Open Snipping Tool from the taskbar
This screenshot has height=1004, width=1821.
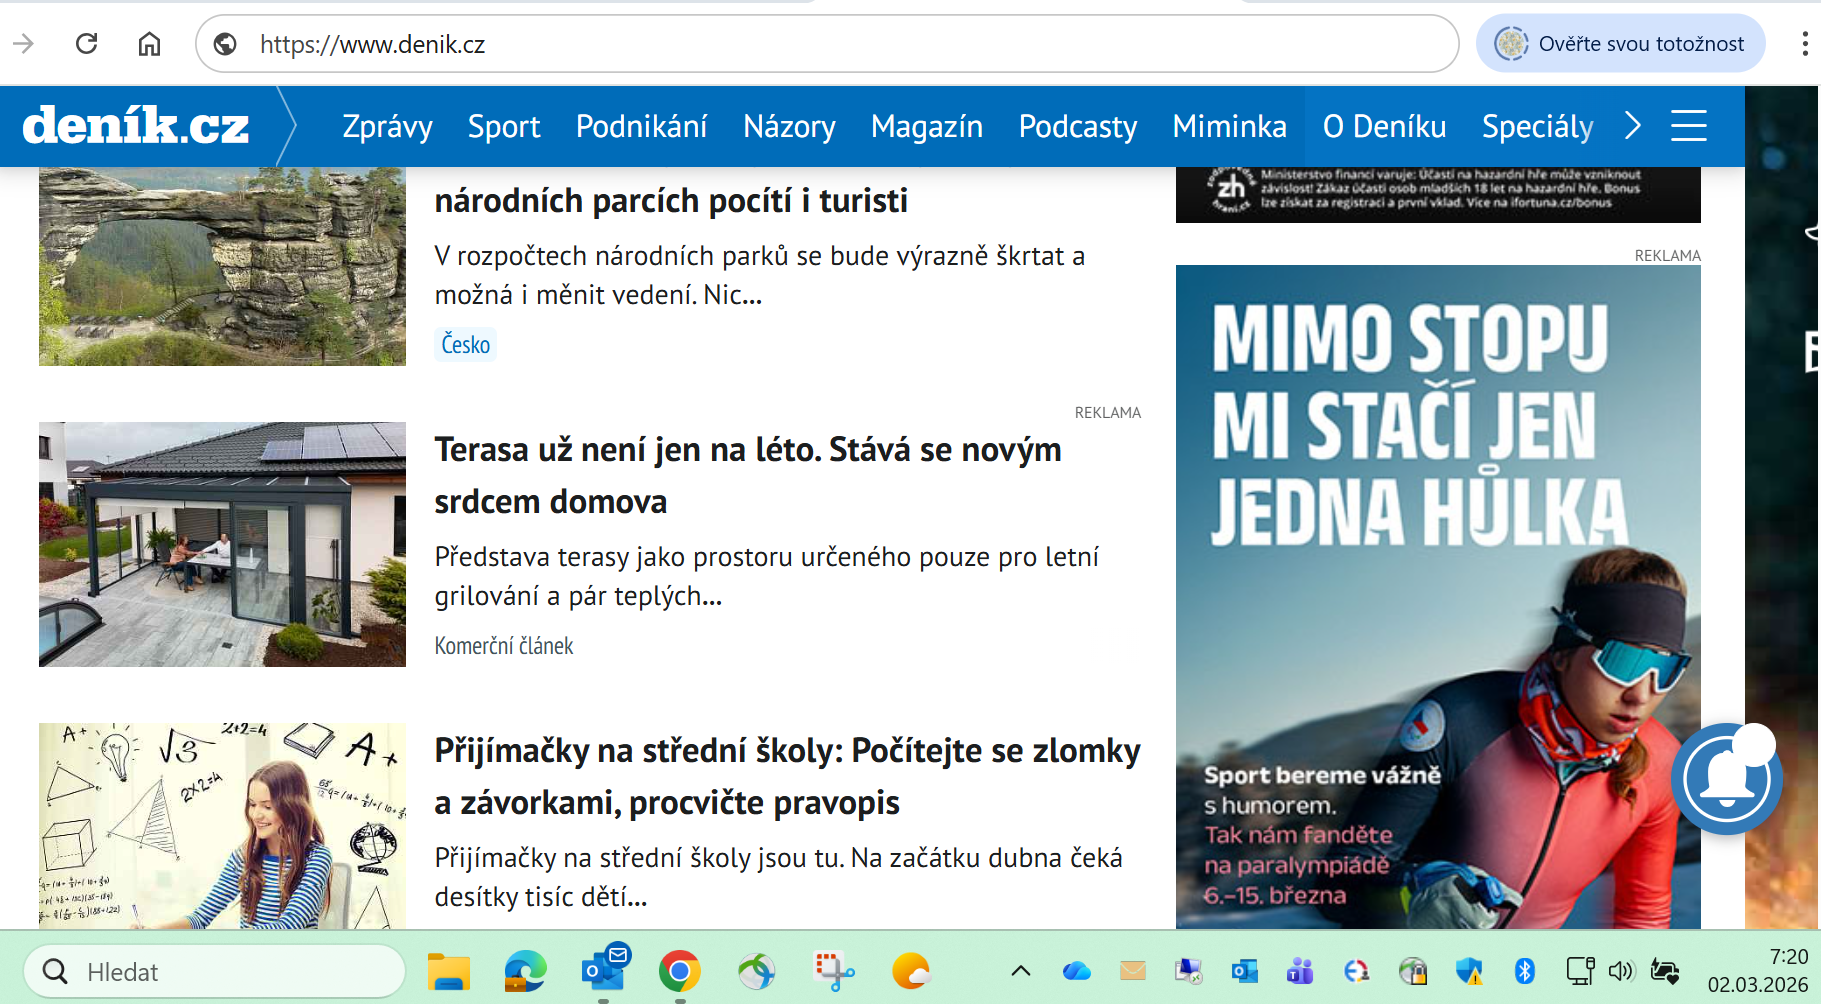(834, 971)
